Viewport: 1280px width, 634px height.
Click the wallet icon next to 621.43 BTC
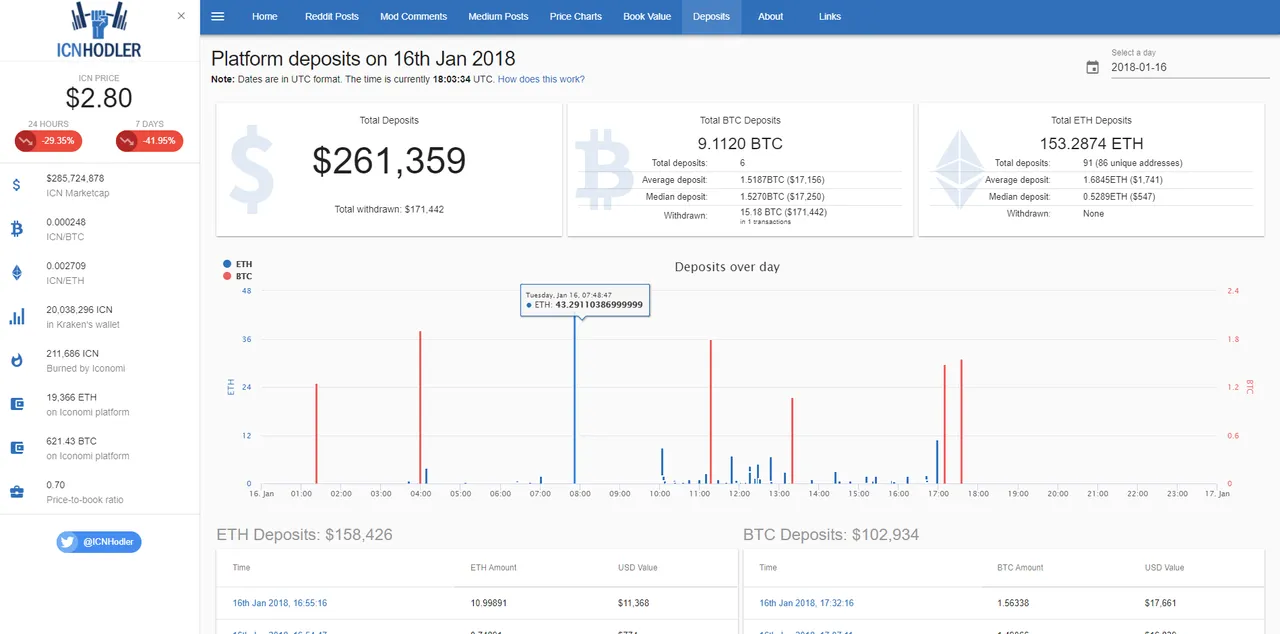point(17,448)
